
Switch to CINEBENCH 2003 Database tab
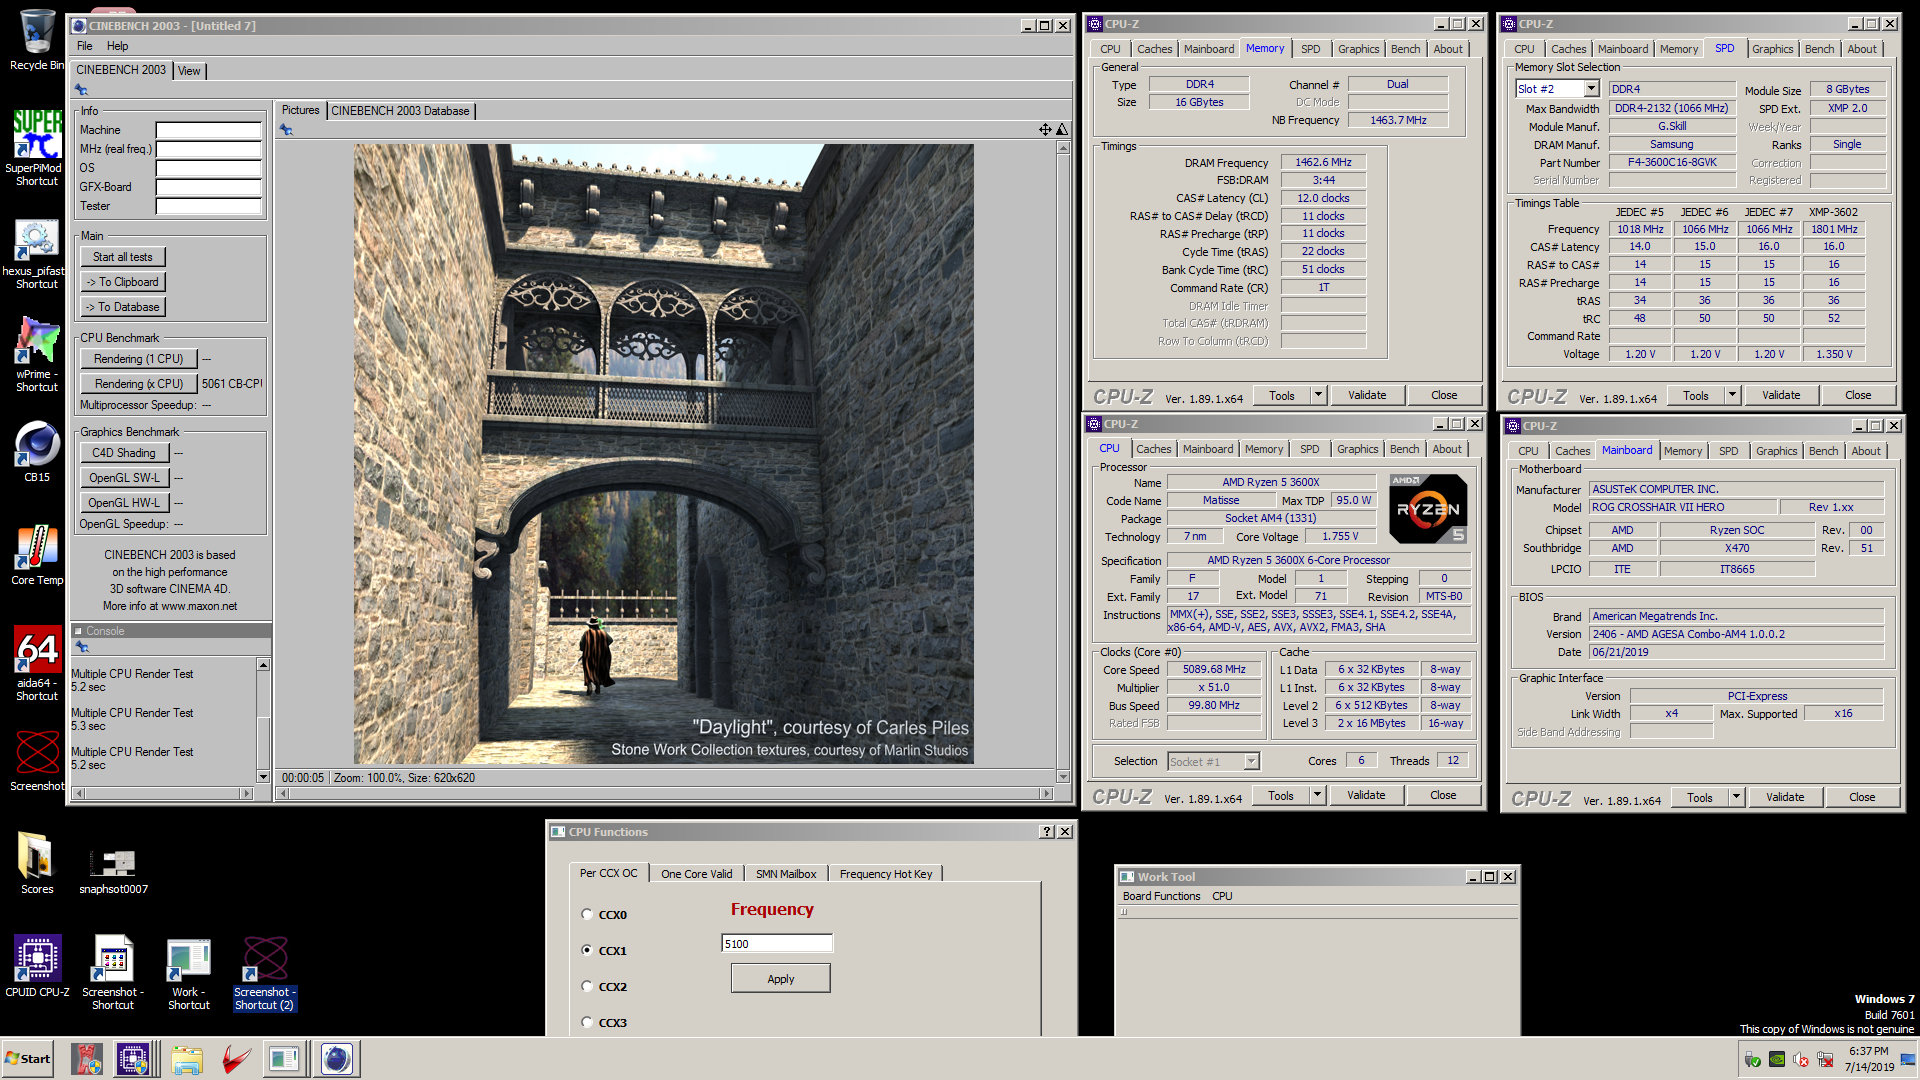[x=400, y=111]
